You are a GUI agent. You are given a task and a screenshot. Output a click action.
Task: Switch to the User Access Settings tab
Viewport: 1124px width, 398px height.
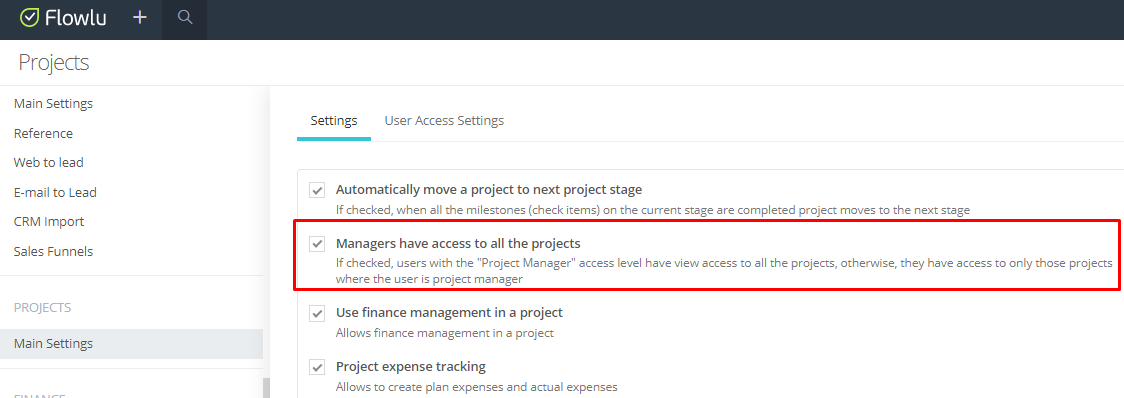click(x=444, y=120)
